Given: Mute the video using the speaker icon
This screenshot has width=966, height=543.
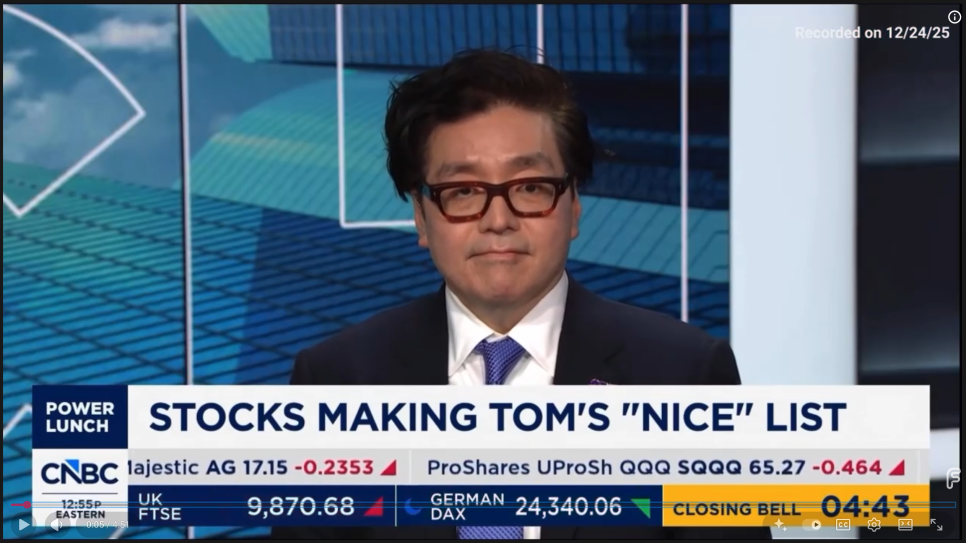Looking at the screenshot, I should tap(57, 525).
